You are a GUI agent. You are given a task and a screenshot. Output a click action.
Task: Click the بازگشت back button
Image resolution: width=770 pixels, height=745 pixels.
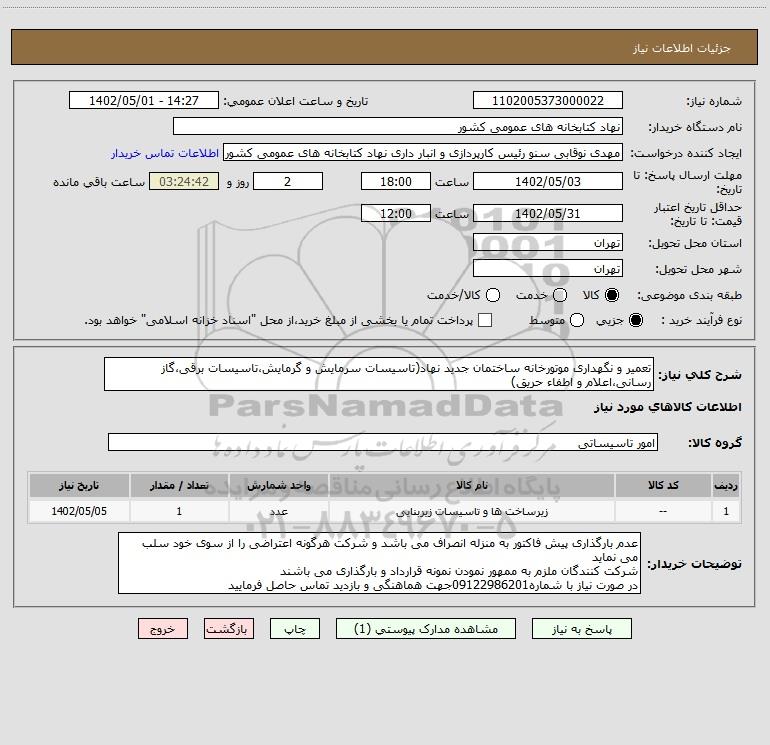click(x=229, y=629)
